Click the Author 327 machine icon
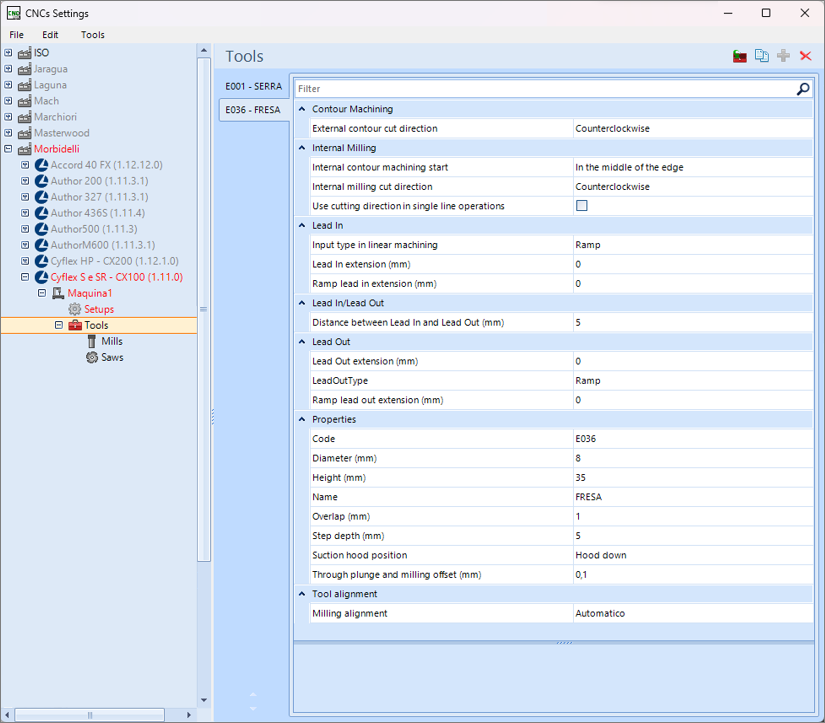Screen dimensions: 825x723 coord(42,197)
